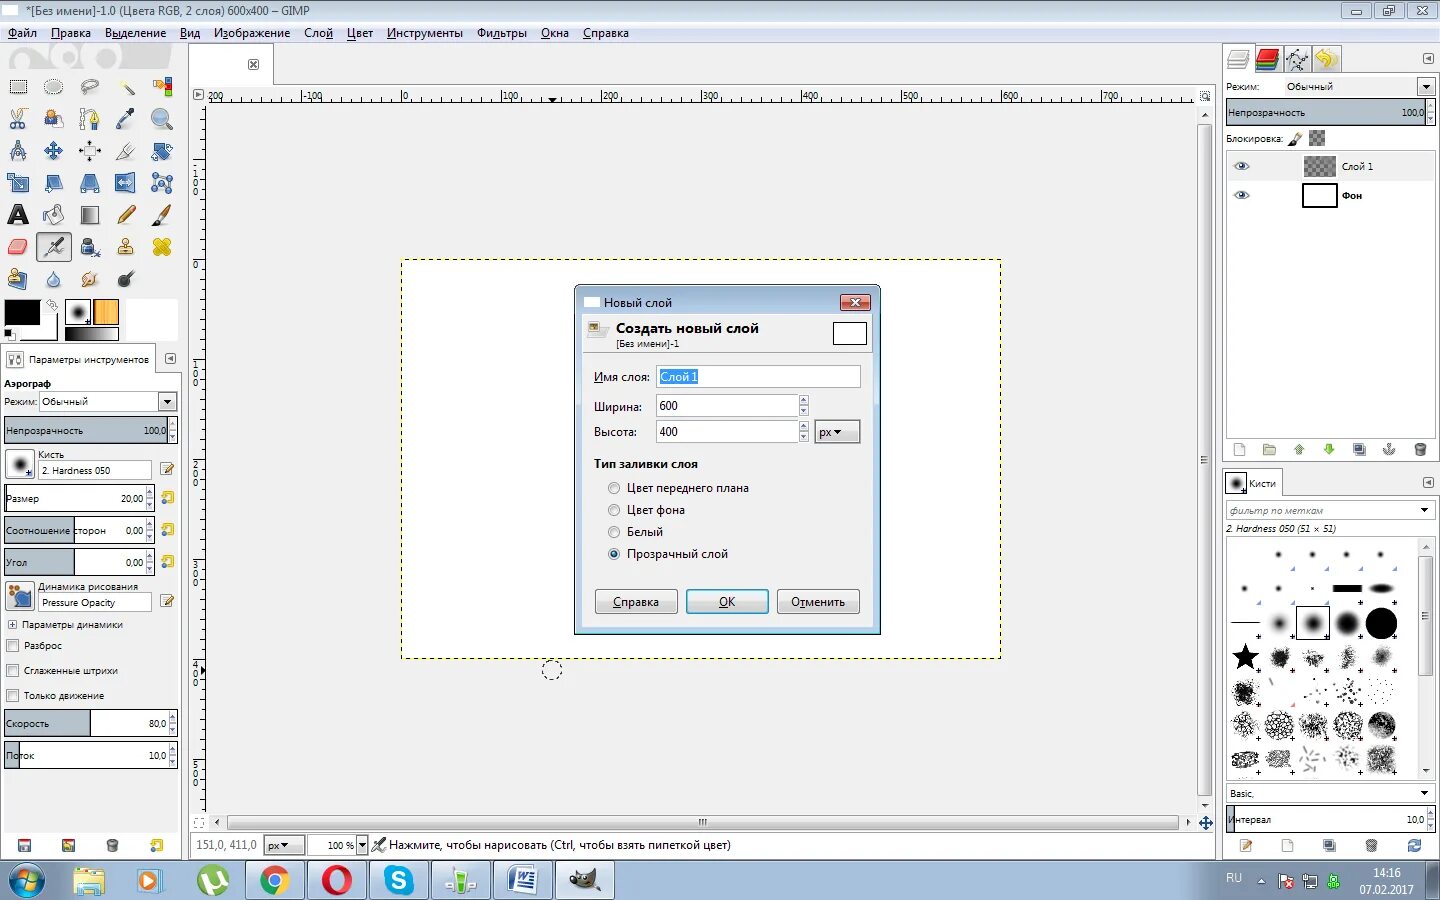Select the Scissors Select tool
The image size is (1440, 900).
pos(18,119)
